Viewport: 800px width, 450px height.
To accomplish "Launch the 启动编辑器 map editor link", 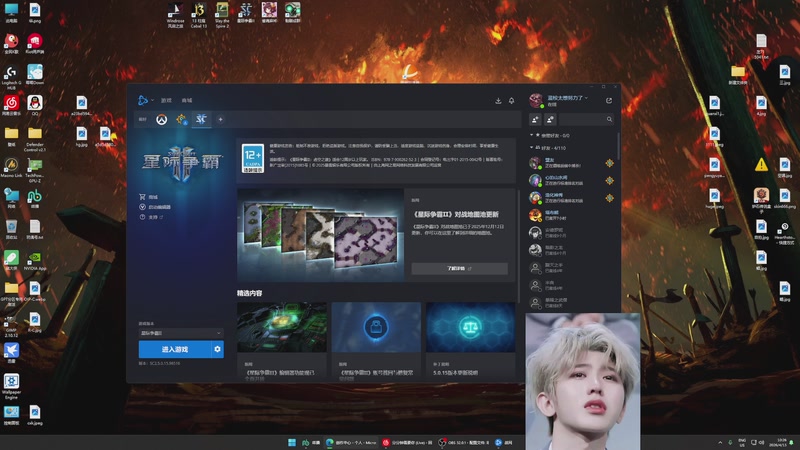I will (x=155, y=207).
